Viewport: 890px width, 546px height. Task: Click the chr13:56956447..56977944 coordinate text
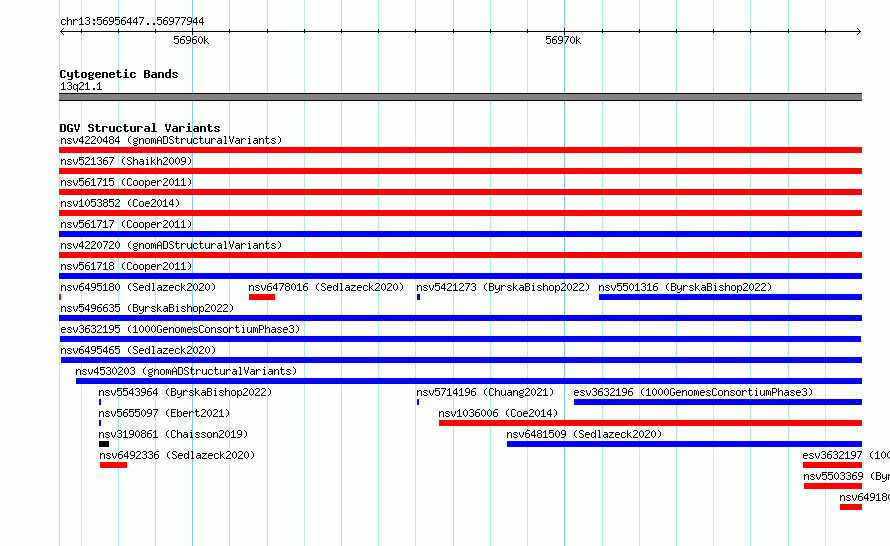pyautogui.click(x=132, y=21)
